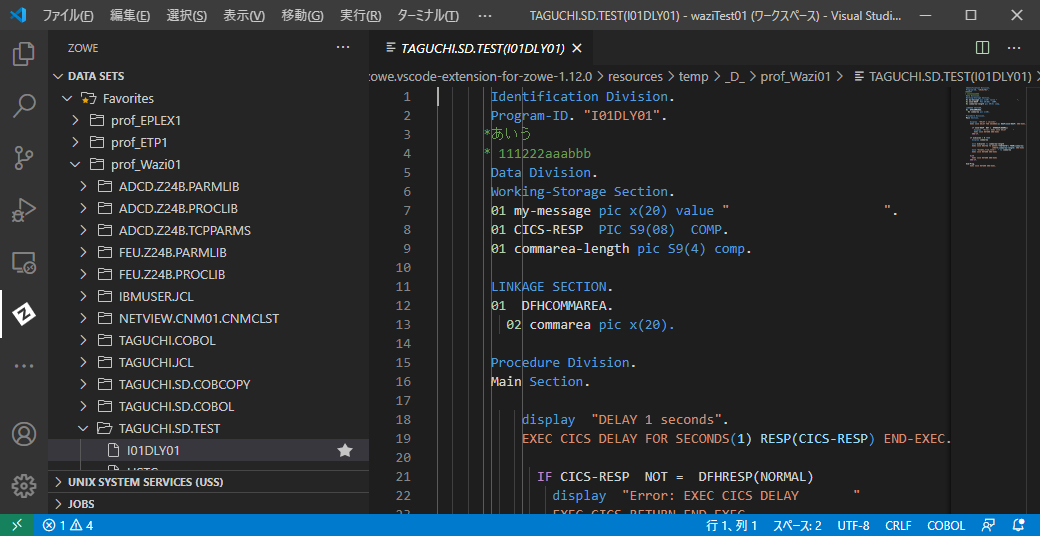Open the 移動(G) menu
Screen dimensions: 1040x536
(x=302, y=15)
